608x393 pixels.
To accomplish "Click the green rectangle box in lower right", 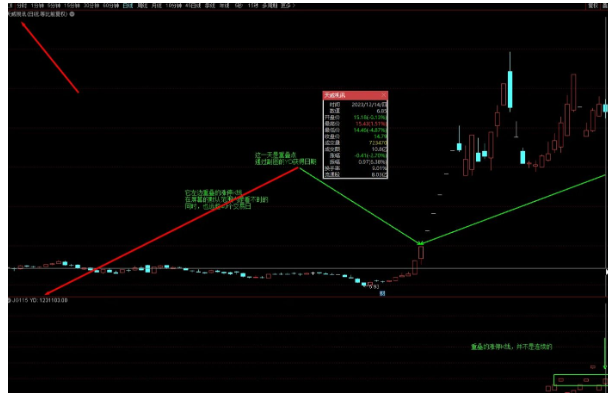I will (580, 380).
